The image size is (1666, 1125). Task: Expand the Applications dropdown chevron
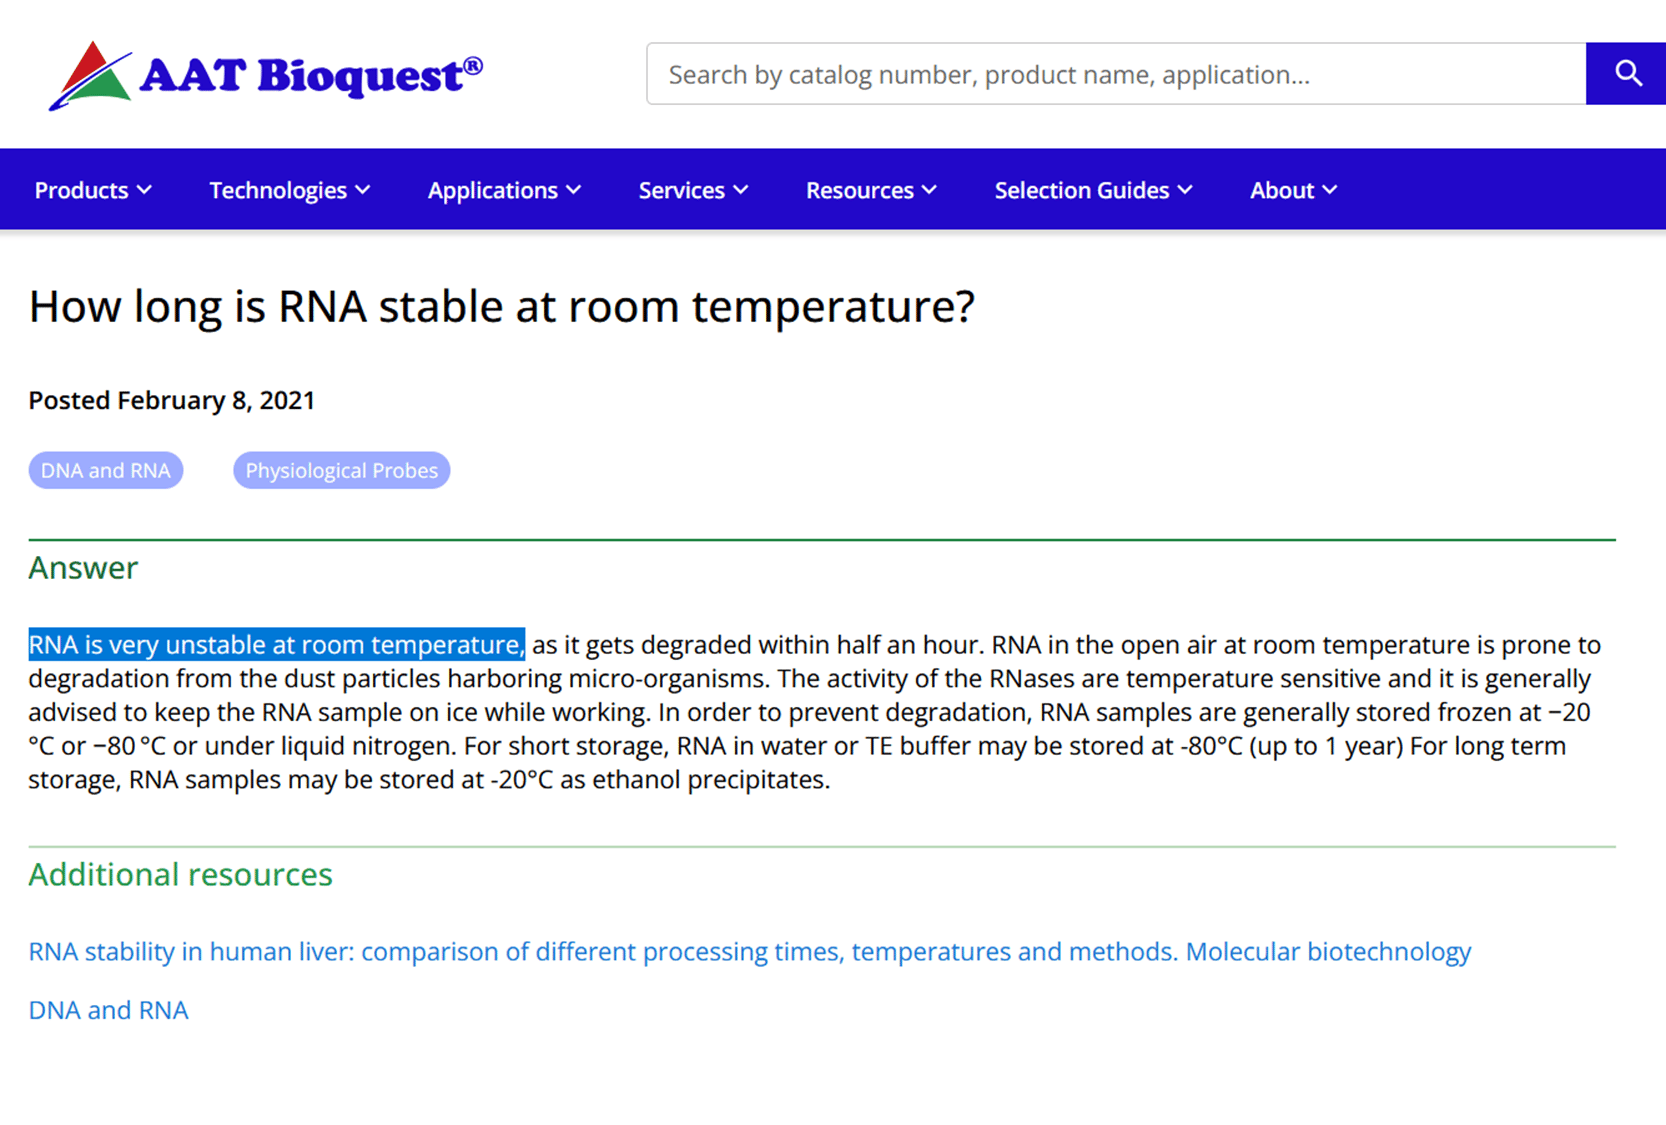[574, 190]
